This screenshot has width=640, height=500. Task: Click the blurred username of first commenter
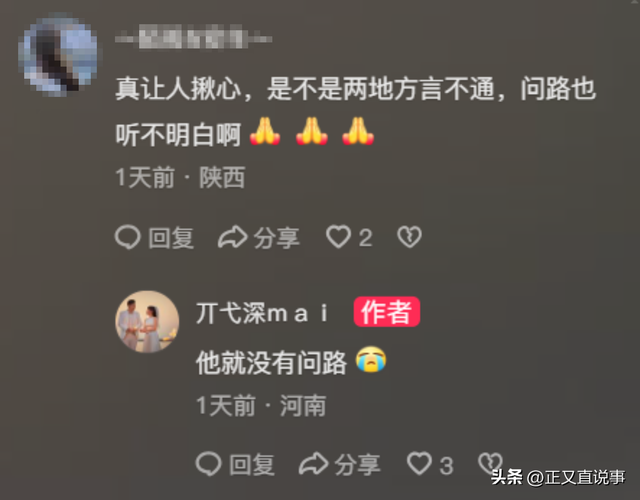[193, 39]
